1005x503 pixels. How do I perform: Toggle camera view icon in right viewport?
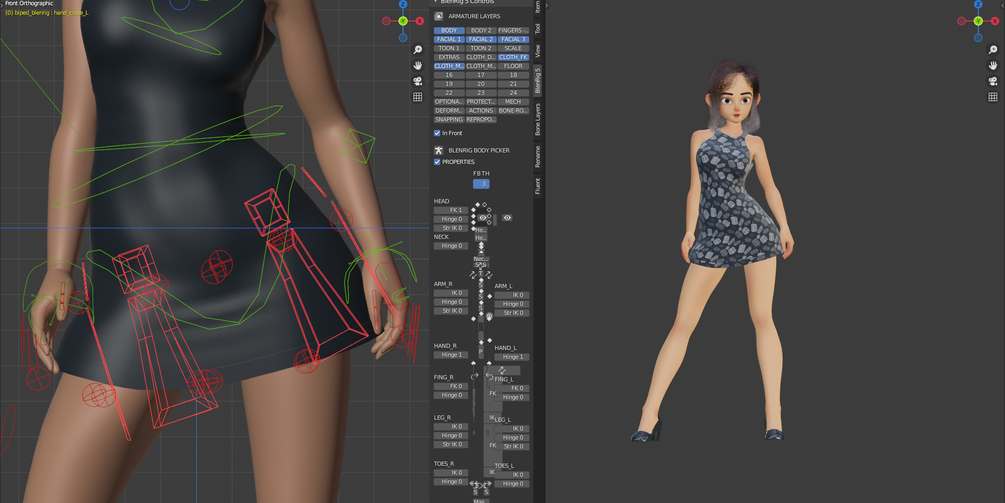click(993, 81)
